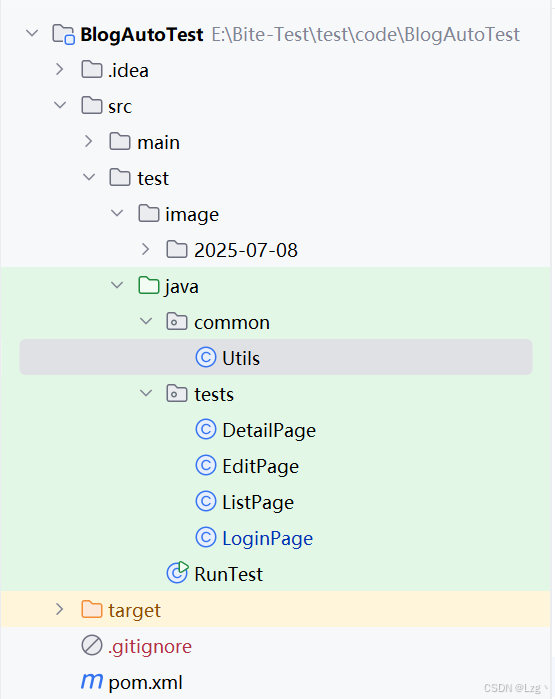
Task: Expand the main folder
Action: click(x=88, y=141)
